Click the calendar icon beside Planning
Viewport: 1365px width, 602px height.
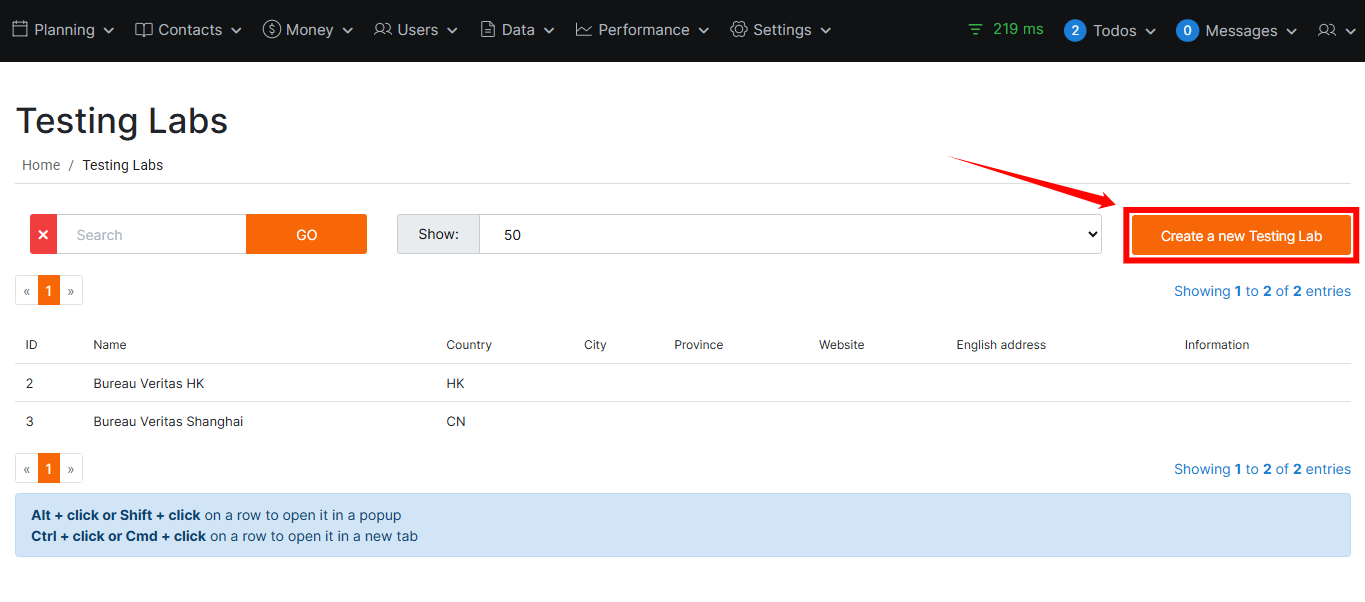pos(20,30)
